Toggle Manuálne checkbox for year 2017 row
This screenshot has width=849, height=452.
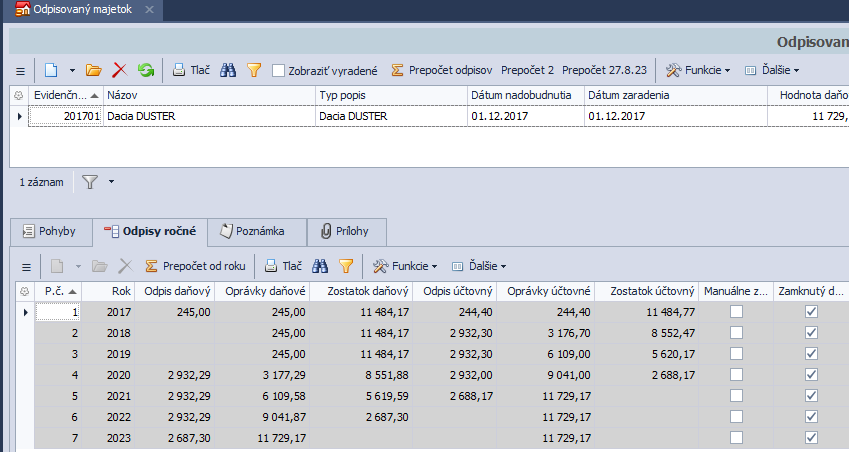pos(737,312)
